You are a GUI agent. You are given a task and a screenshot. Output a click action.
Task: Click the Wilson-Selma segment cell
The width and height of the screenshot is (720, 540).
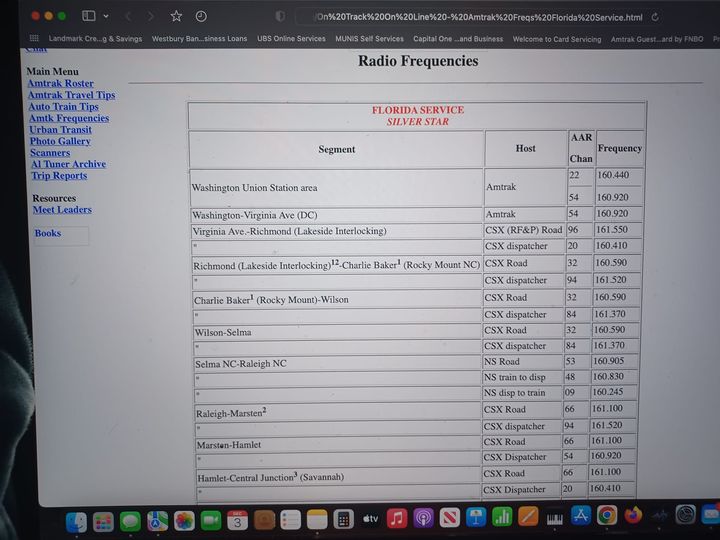pyautogui.click(x=337, y=332)
